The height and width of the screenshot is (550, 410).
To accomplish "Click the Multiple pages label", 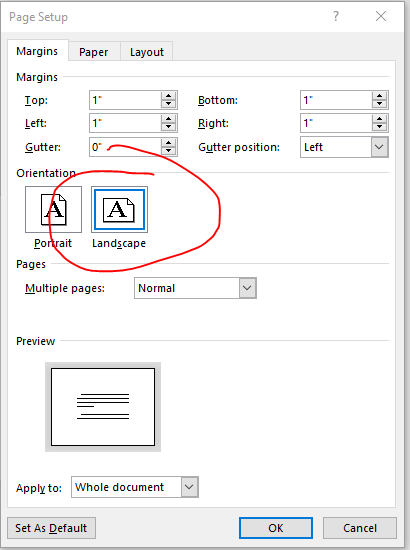I will tap(65, 288).
